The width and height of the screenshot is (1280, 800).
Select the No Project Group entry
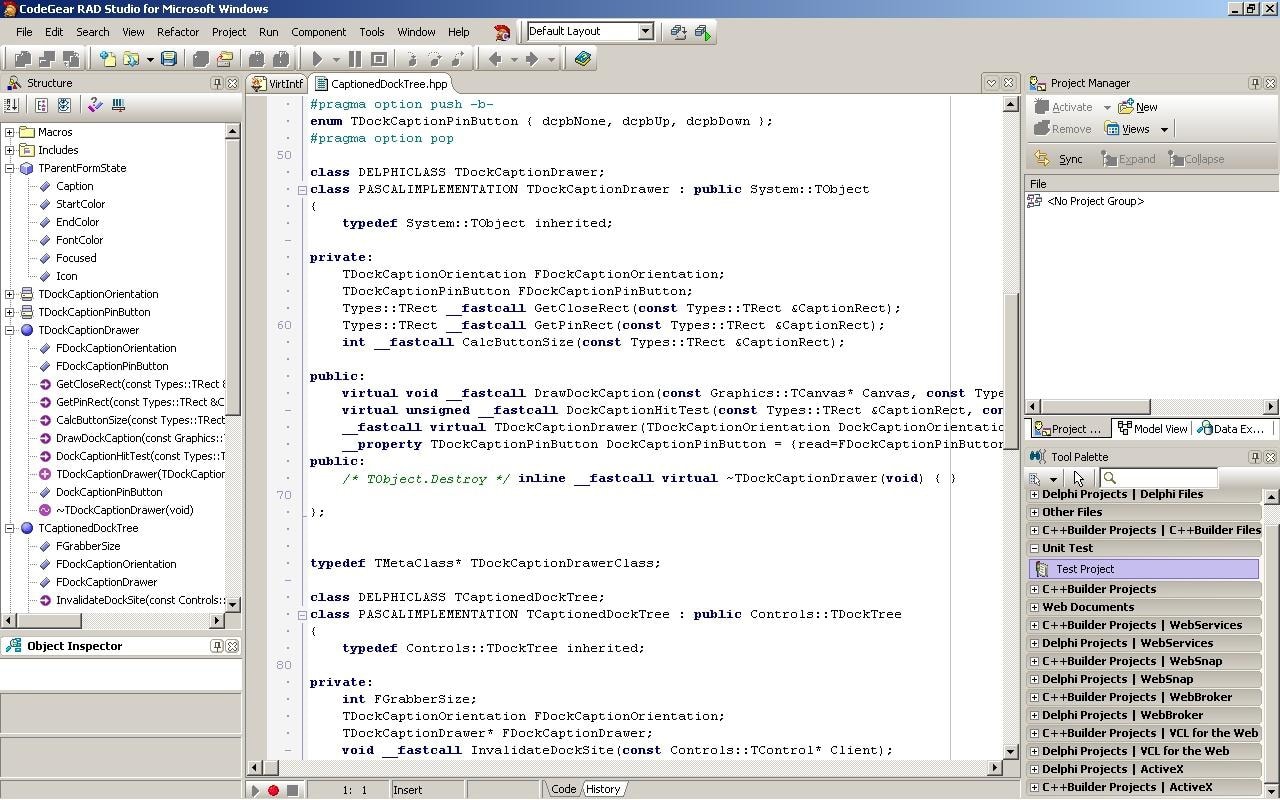point(1095,201)
